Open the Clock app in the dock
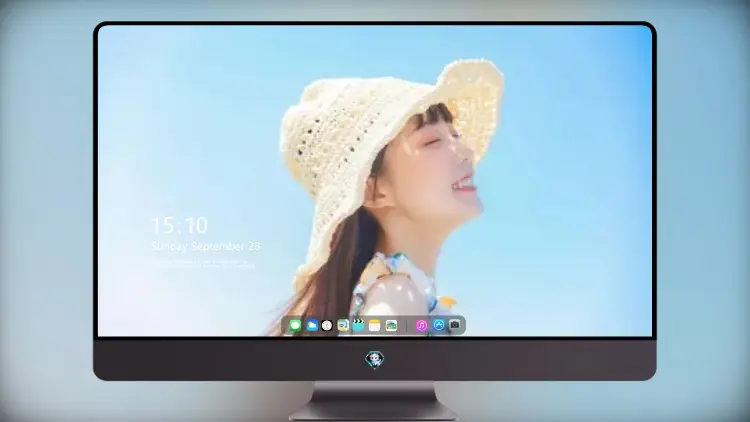This screenshot has height=422, width=750. tap(327, 326)
